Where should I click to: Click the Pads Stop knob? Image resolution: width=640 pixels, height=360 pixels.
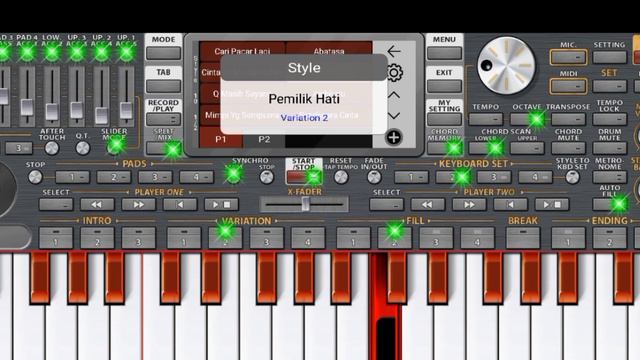pos(35,177)
